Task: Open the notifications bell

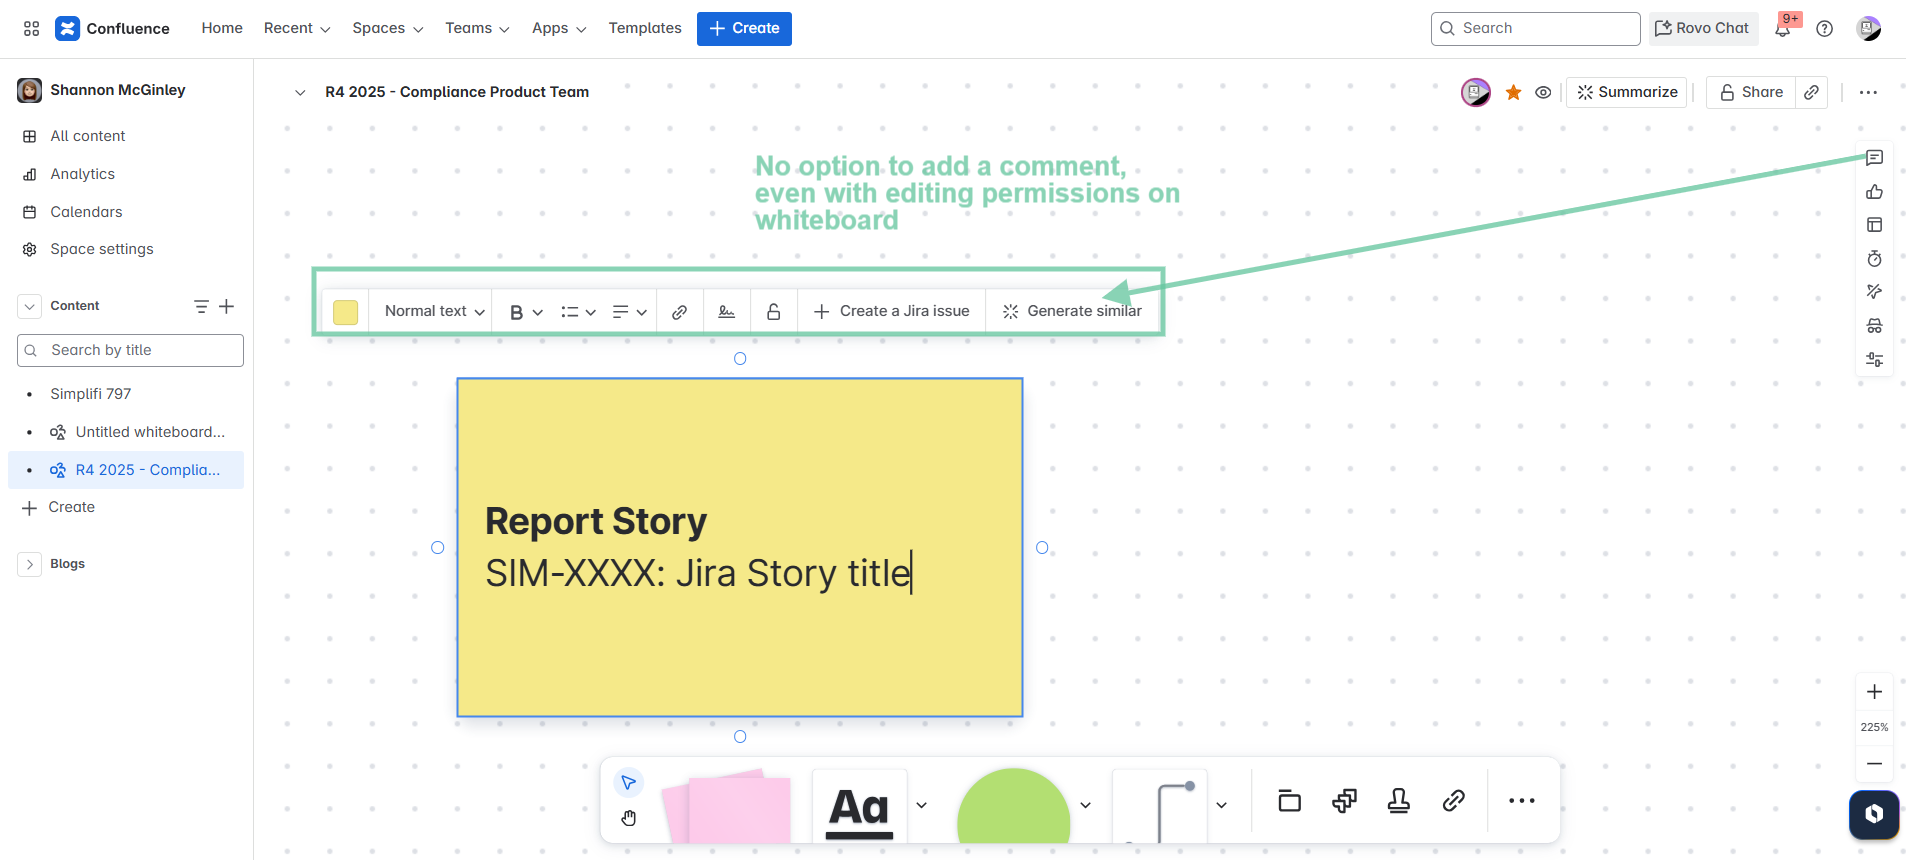Action: pos(1783,29)
